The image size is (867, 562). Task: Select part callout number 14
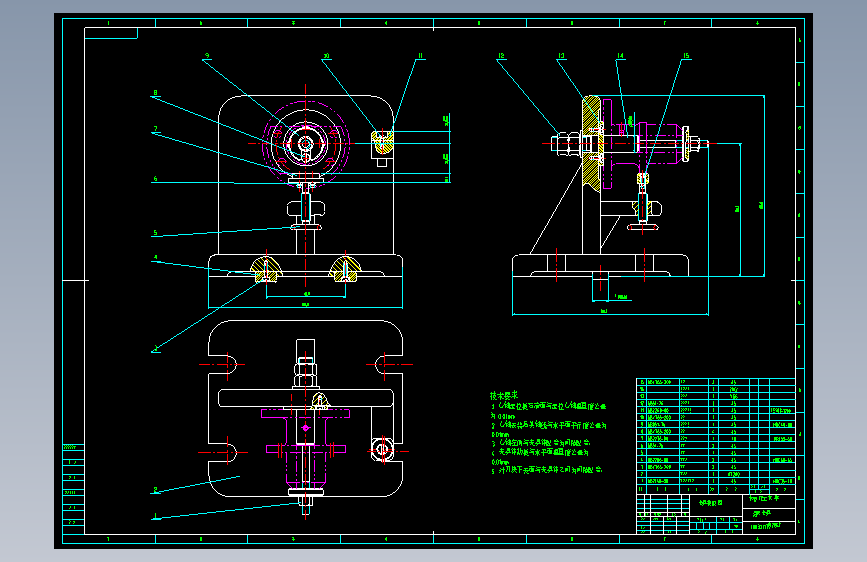click(620, 56)
